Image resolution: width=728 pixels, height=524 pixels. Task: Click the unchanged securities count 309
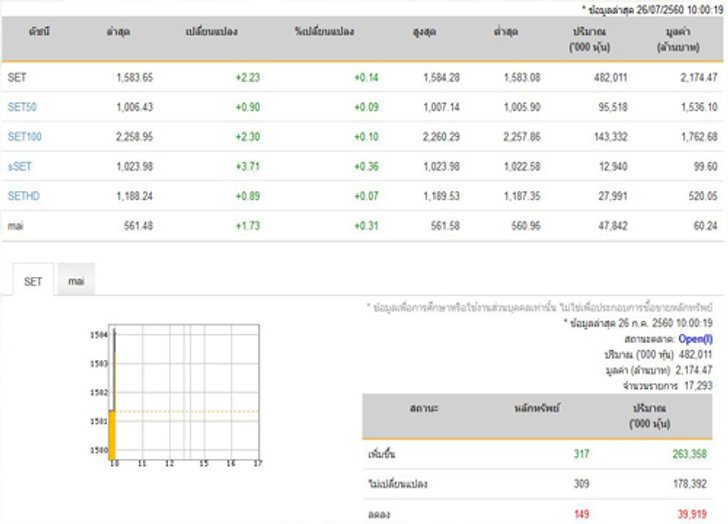[581, 484]
